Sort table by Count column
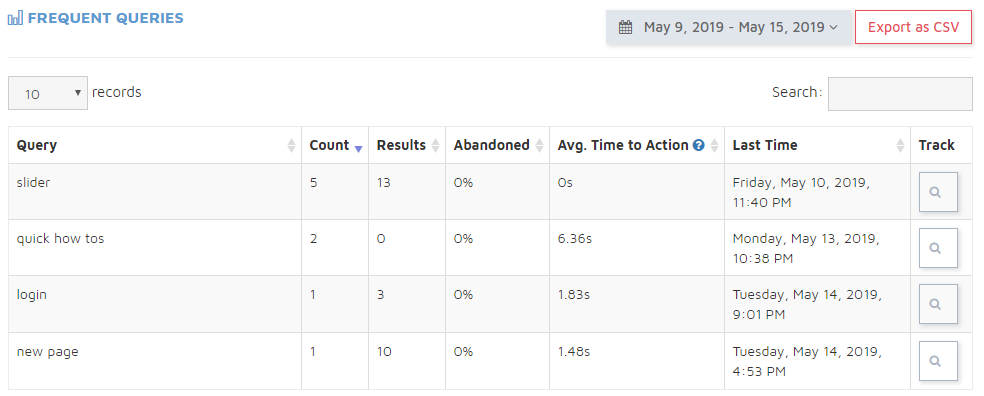Image resolution: width=984 pixels, height=396 pixels. click(335, 145)
